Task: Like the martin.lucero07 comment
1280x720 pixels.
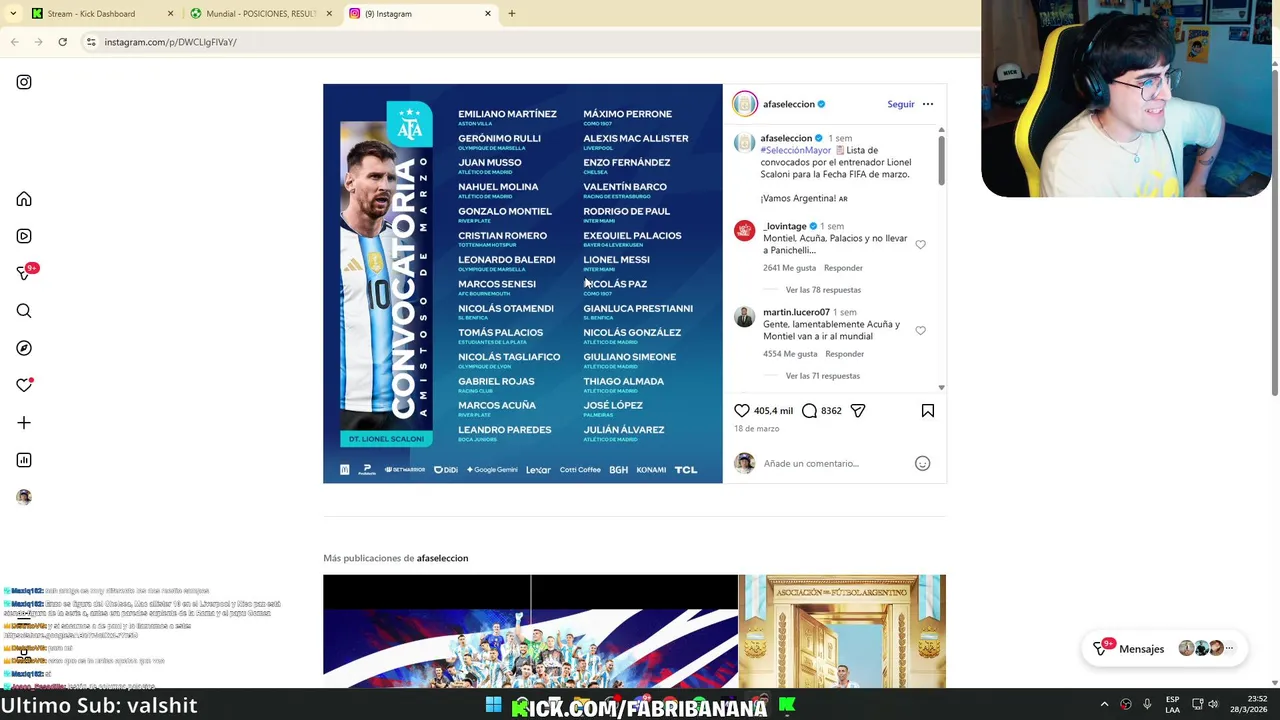Action: [920, 331]
